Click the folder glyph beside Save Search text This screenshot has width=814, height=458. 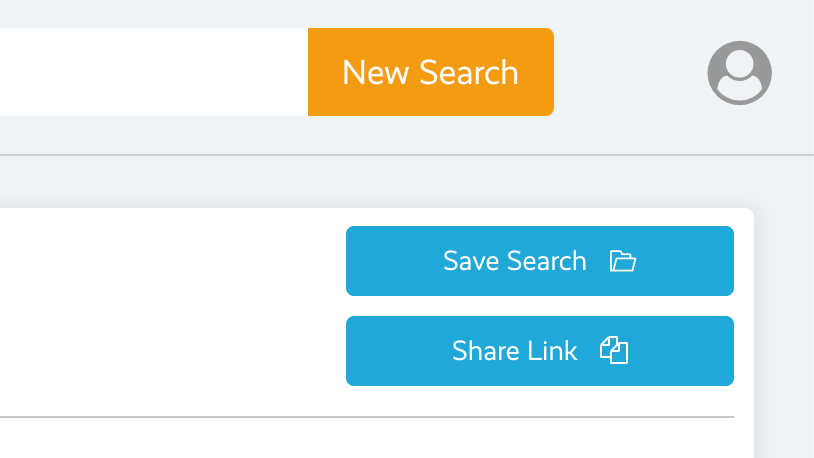[622, 261]
